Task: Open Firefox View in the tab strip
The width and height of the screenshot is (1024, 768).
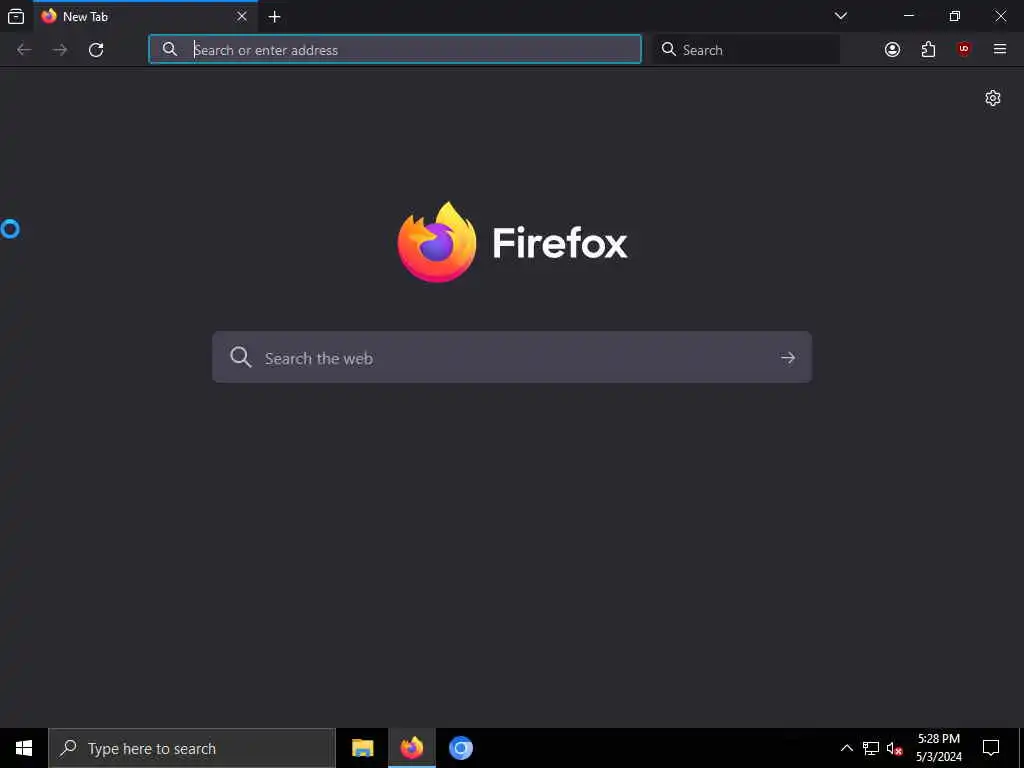Action: pos(16,16)
